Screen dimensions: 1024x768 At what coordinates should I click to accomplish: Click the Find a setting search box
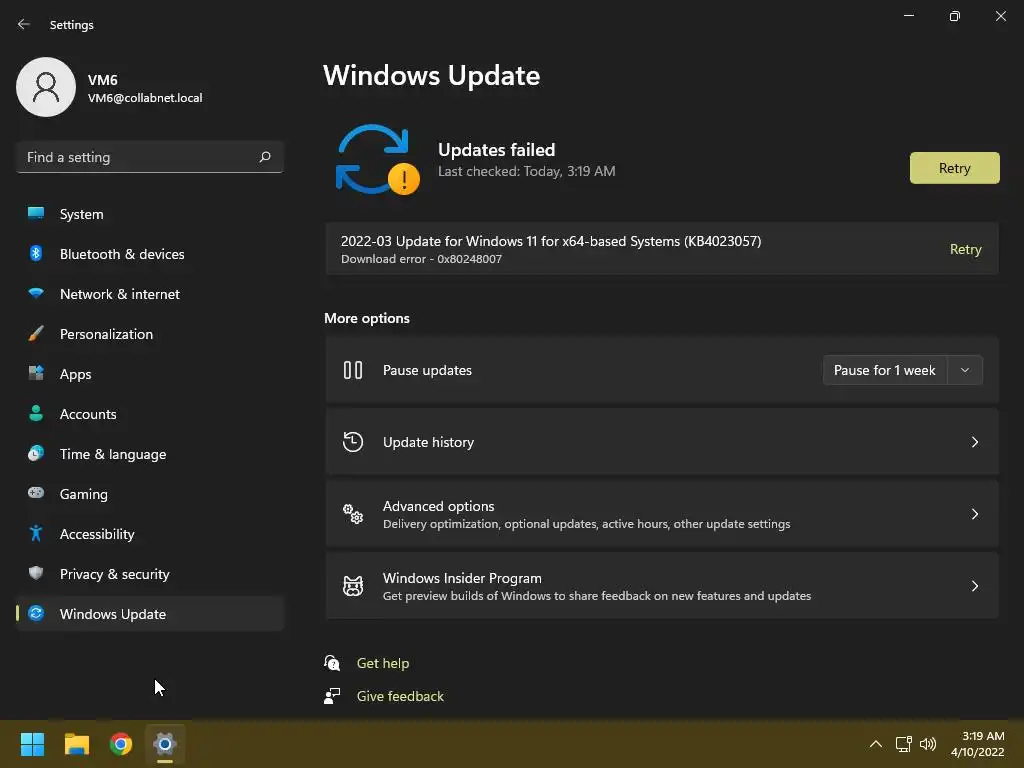click(x=150, y=157)
